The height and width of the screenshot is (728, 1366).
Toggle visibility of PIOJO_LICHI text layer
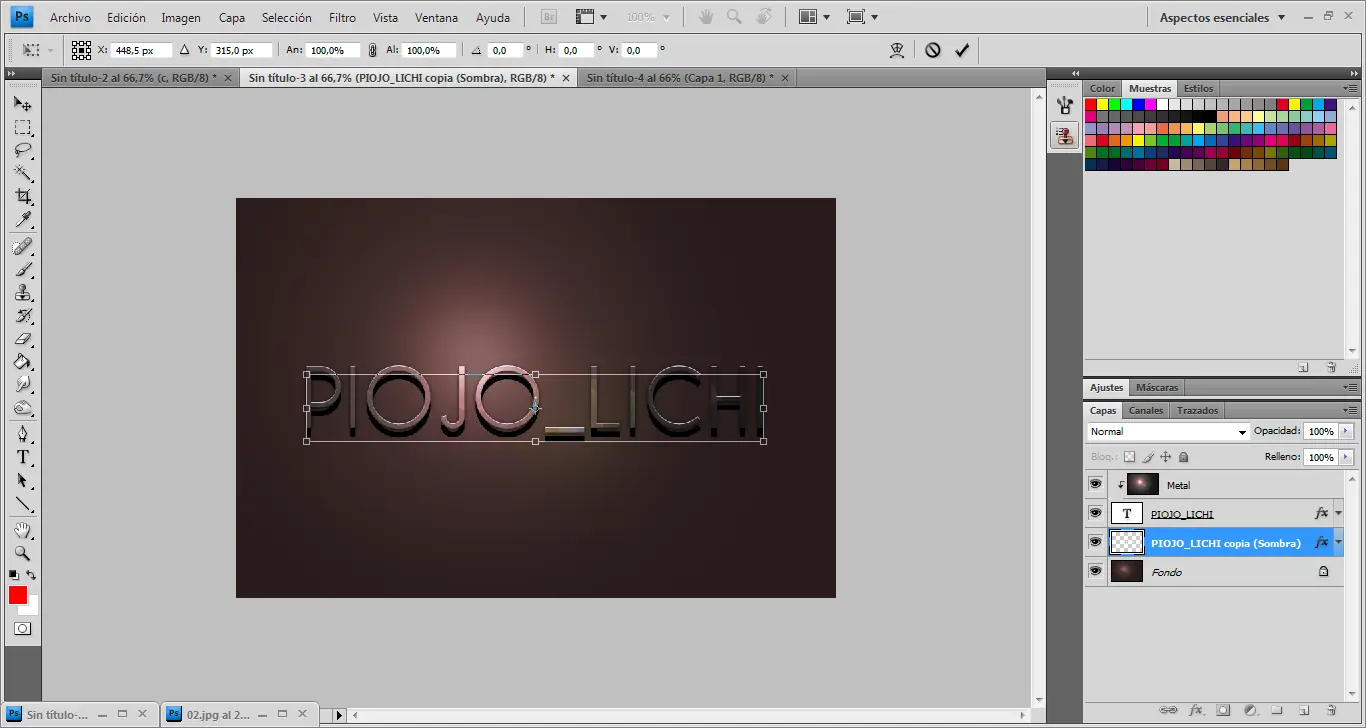tap(1096, 513)
